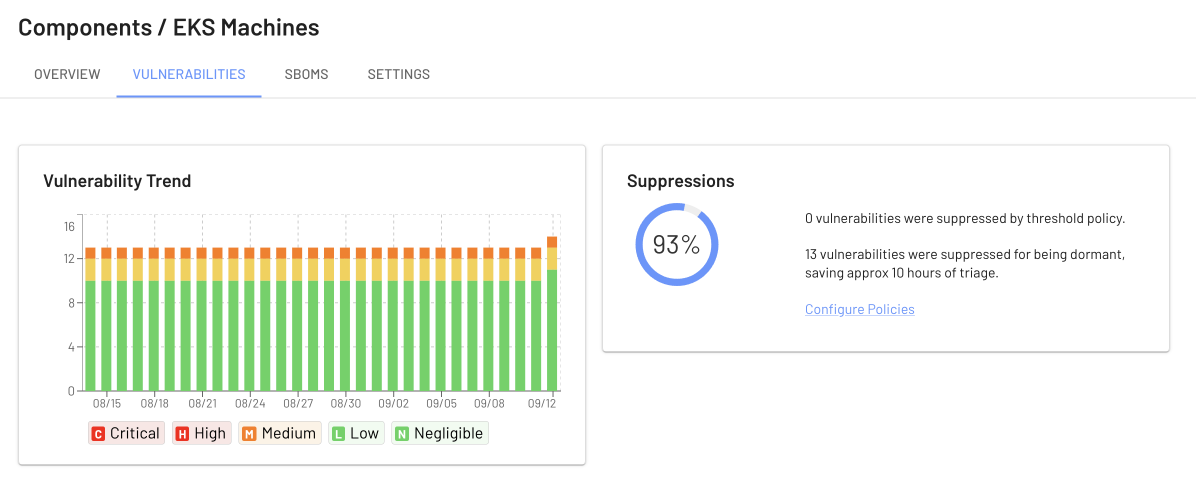This screenshot has height=487, width=1196.
Task: Click the High severity H icon
Action: click(x=182, y=434)
